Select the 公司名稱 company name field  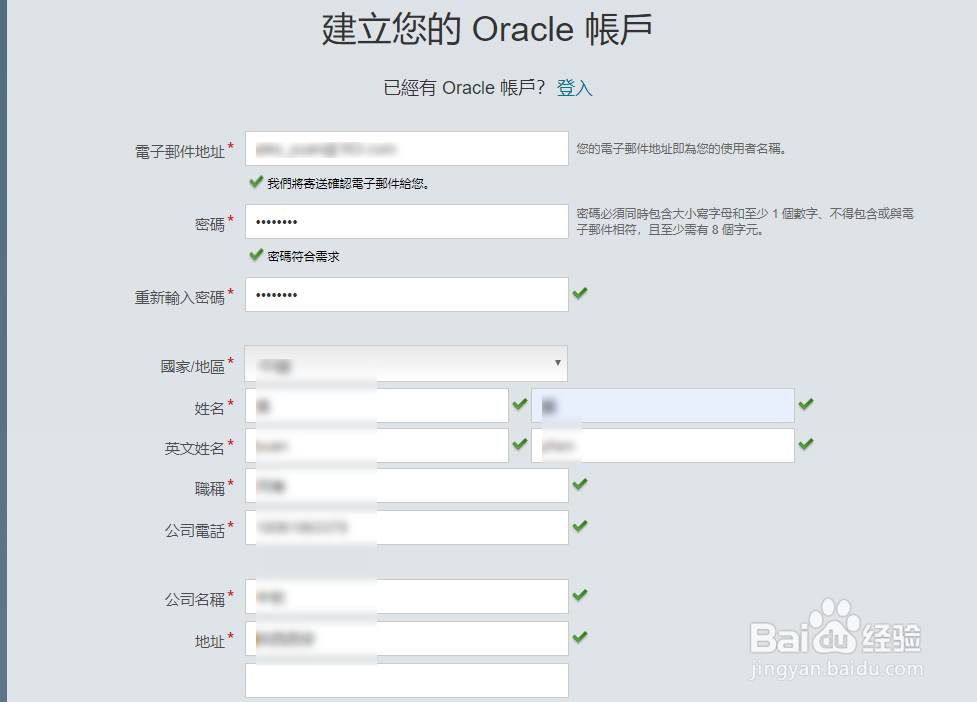tap(407, 597)
